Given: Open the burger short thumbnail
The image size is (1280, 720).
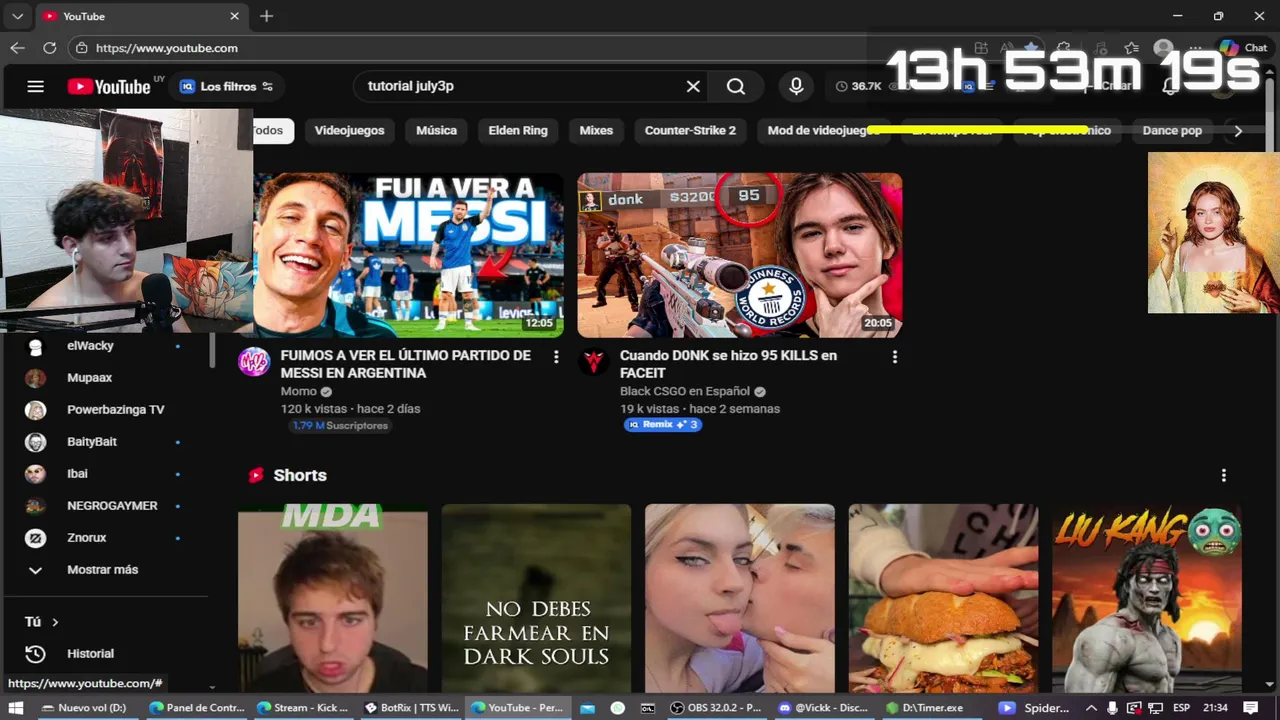Looking at the screenshot, I should (943, 598).
